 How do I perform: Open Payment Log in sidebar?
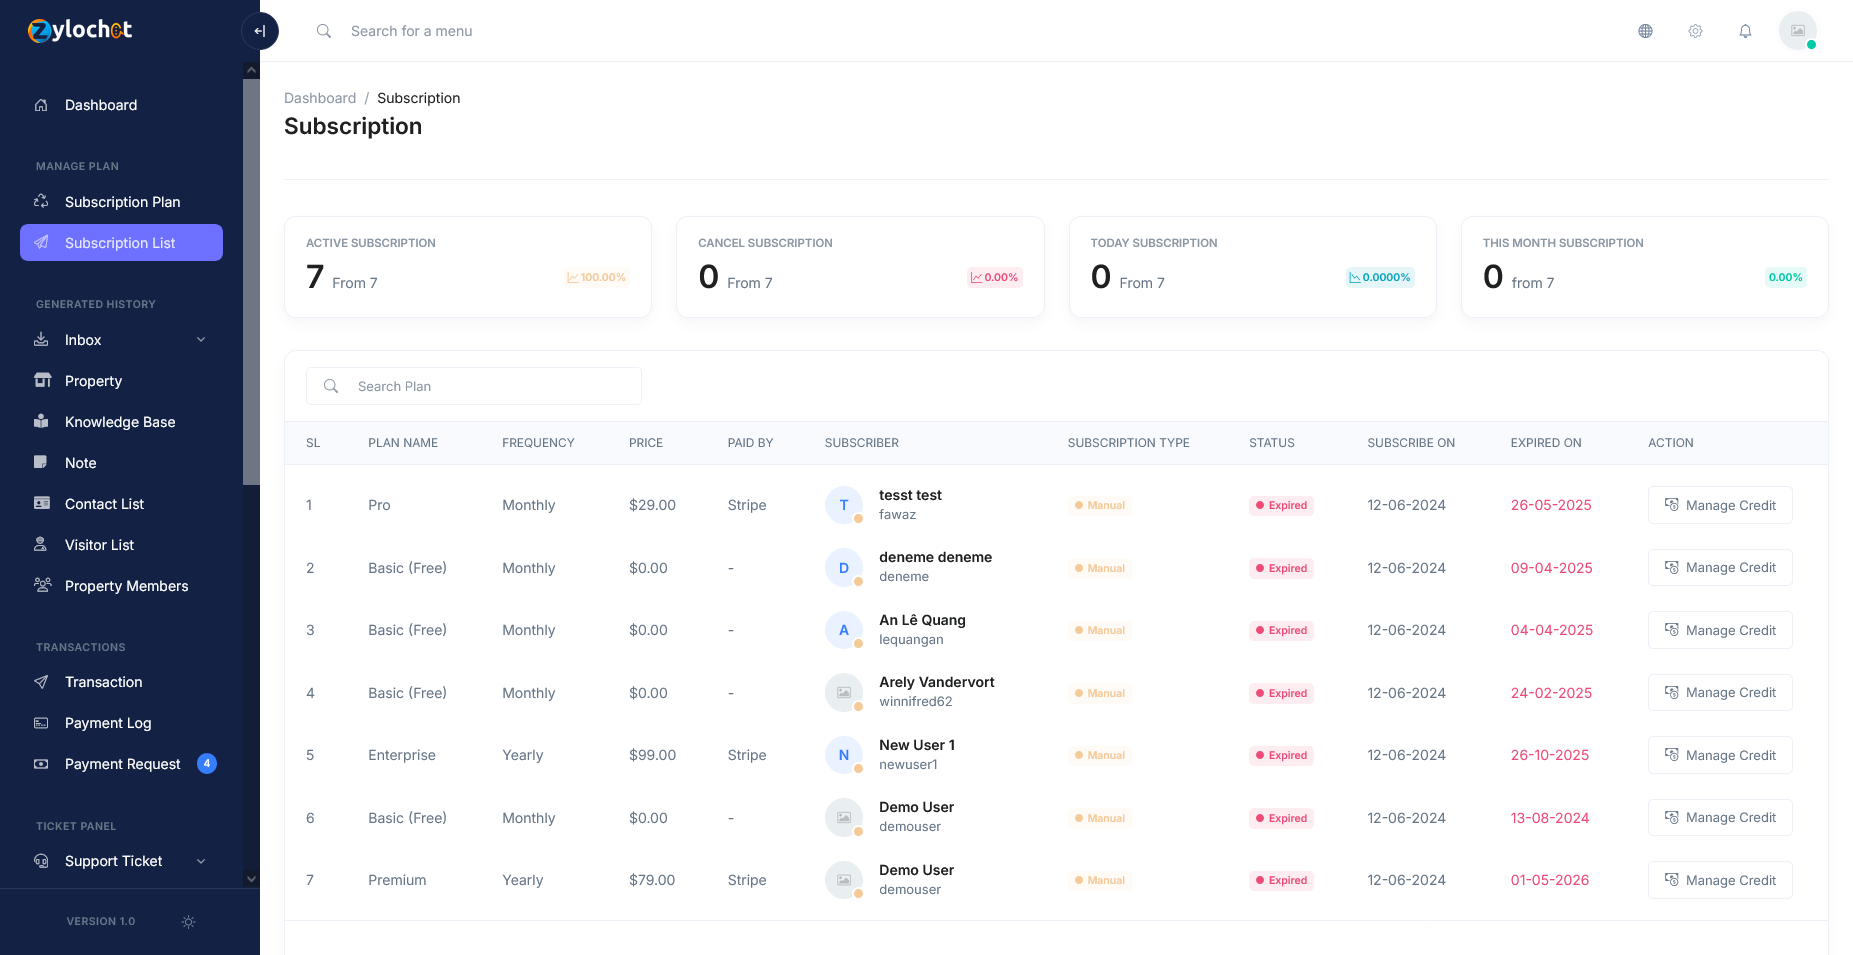(121, 723)
